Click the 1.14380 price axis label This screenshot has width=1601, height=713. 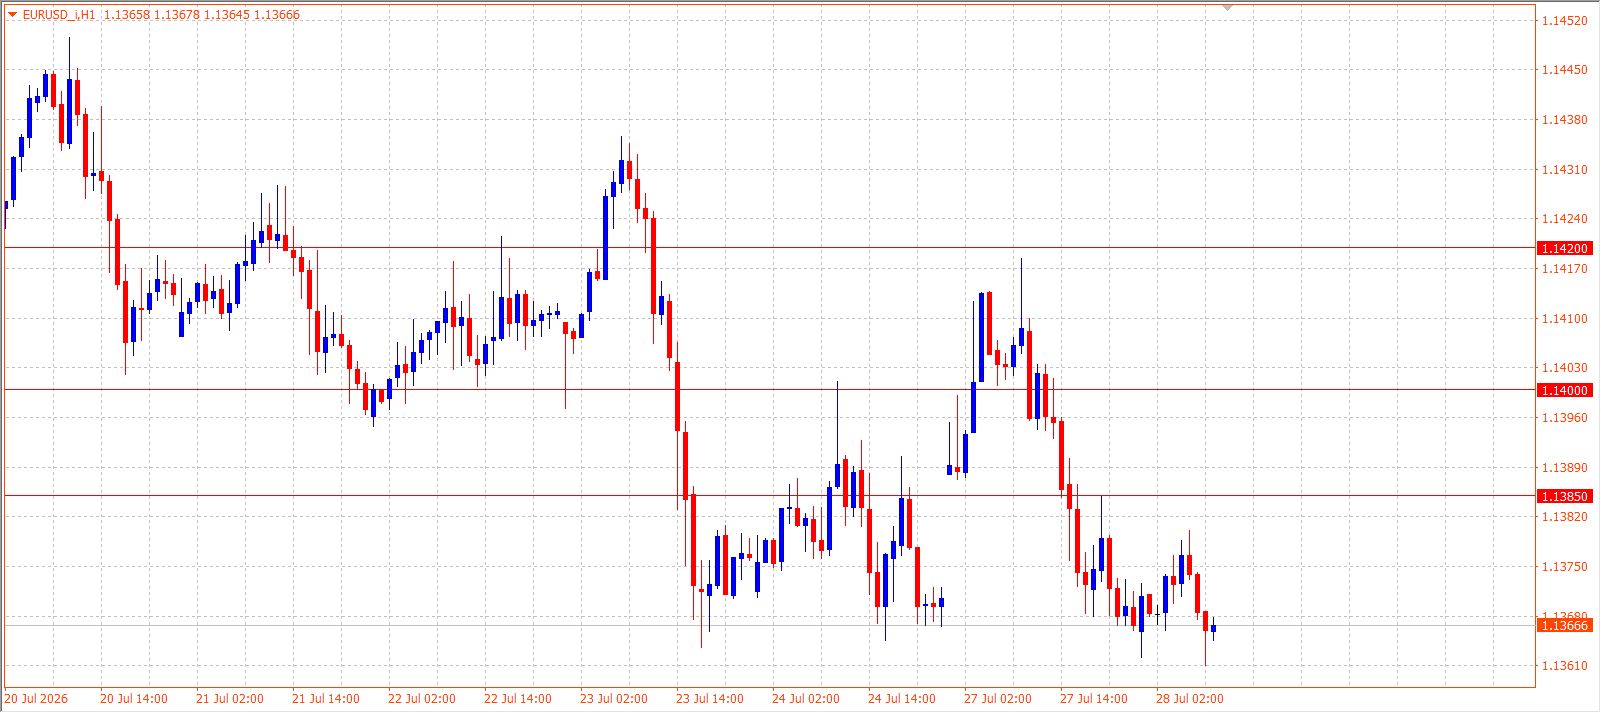tap(1564, 120)
